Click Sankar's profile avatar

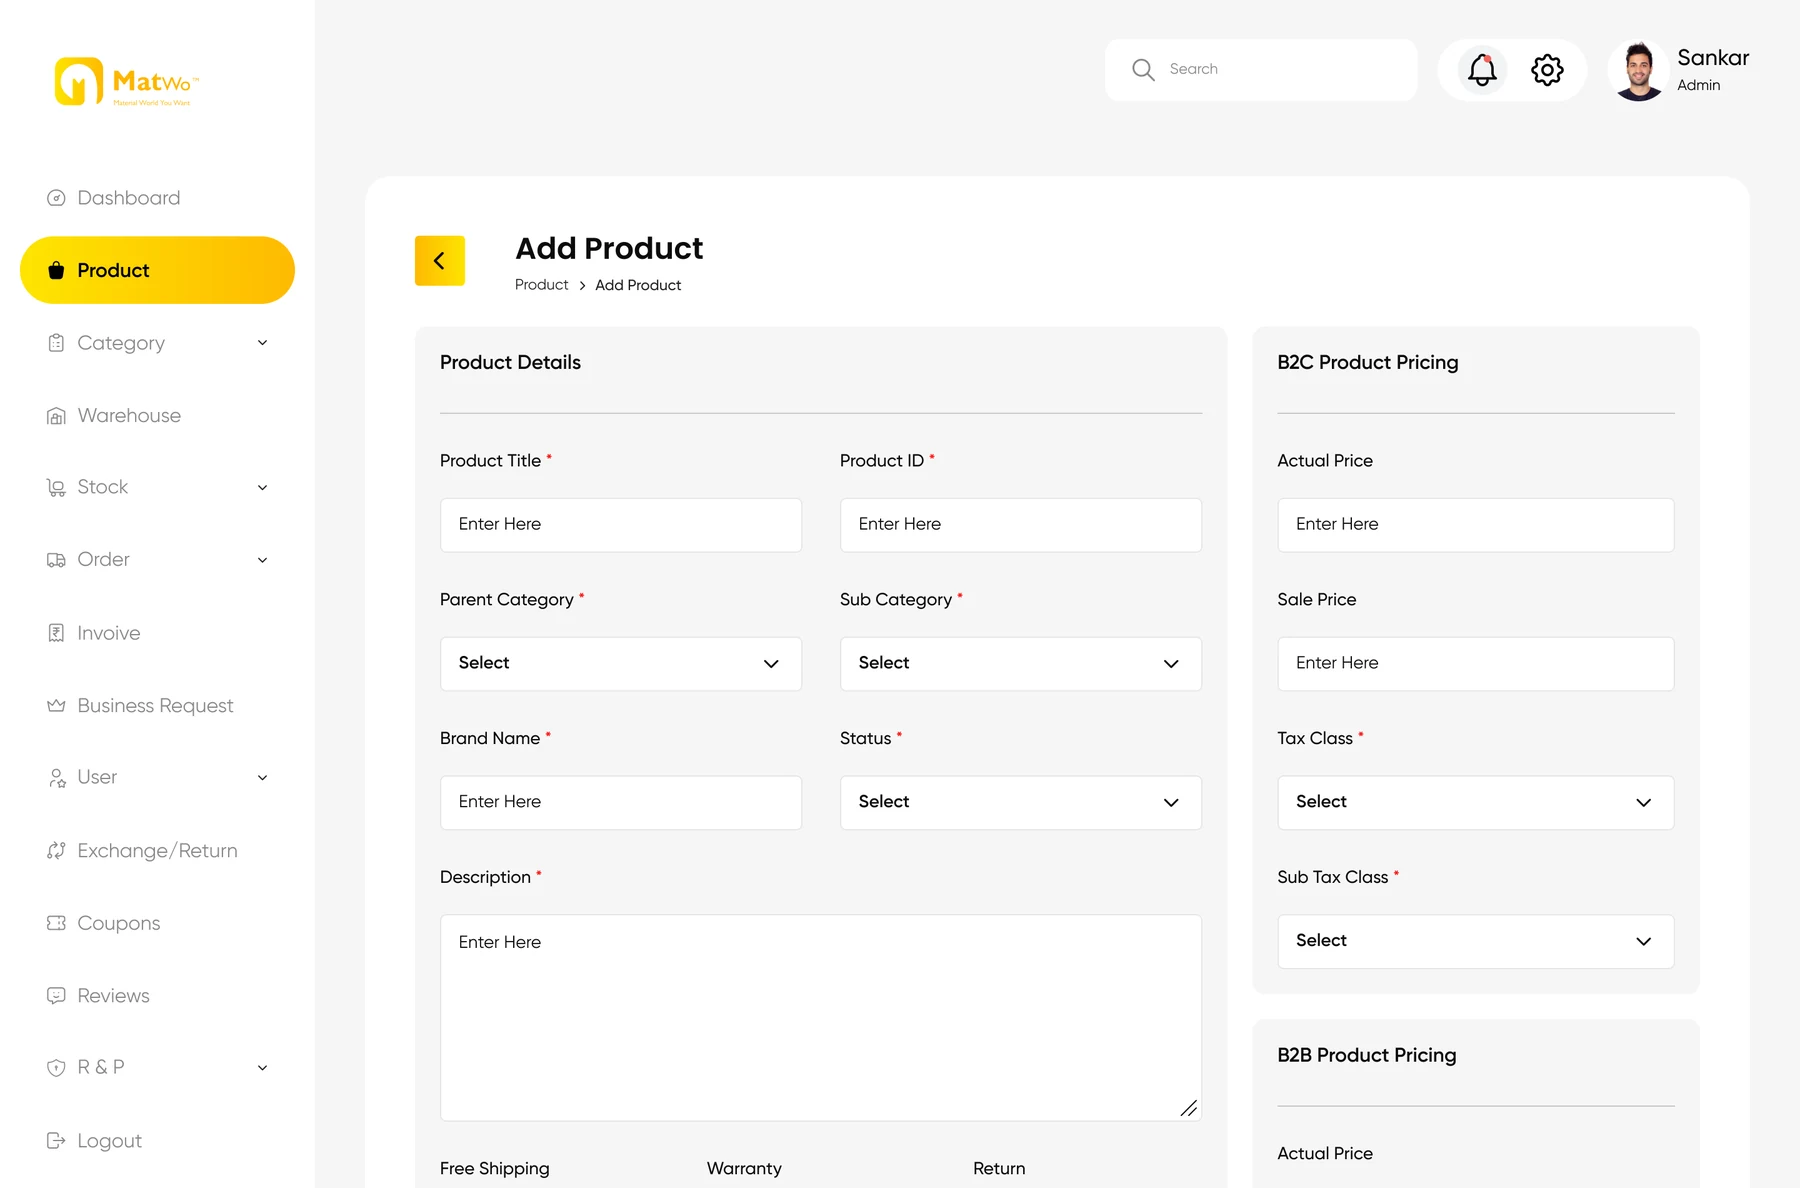tap(1638, 70)
